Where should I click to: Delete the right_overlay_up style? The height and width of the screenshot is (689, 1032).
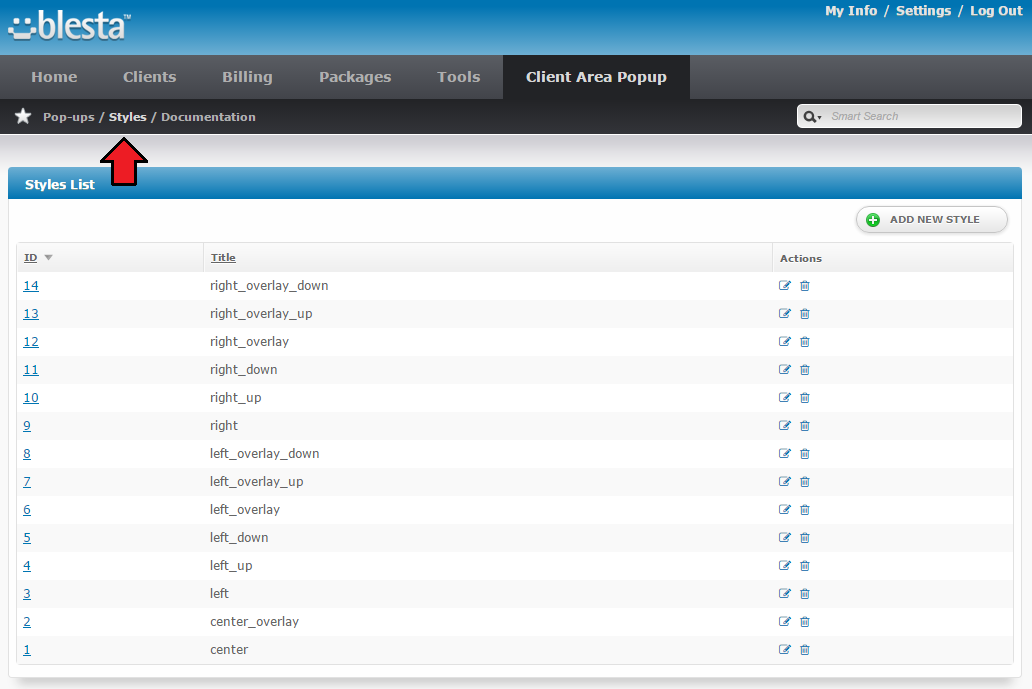tap(805, 313)
